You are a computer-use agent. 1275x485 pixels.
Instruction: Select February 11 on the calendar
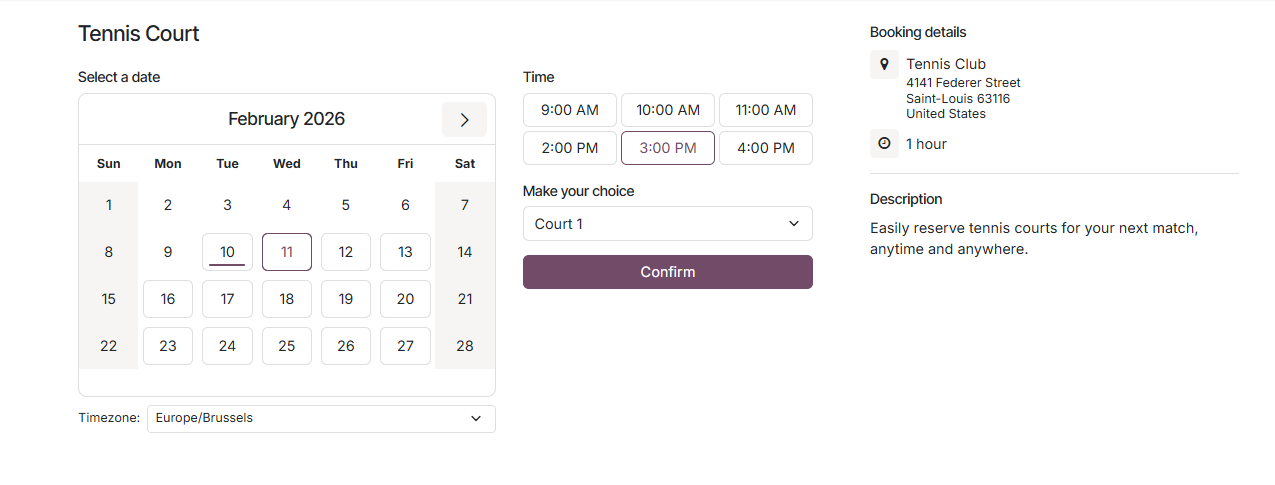click(287, 252)
